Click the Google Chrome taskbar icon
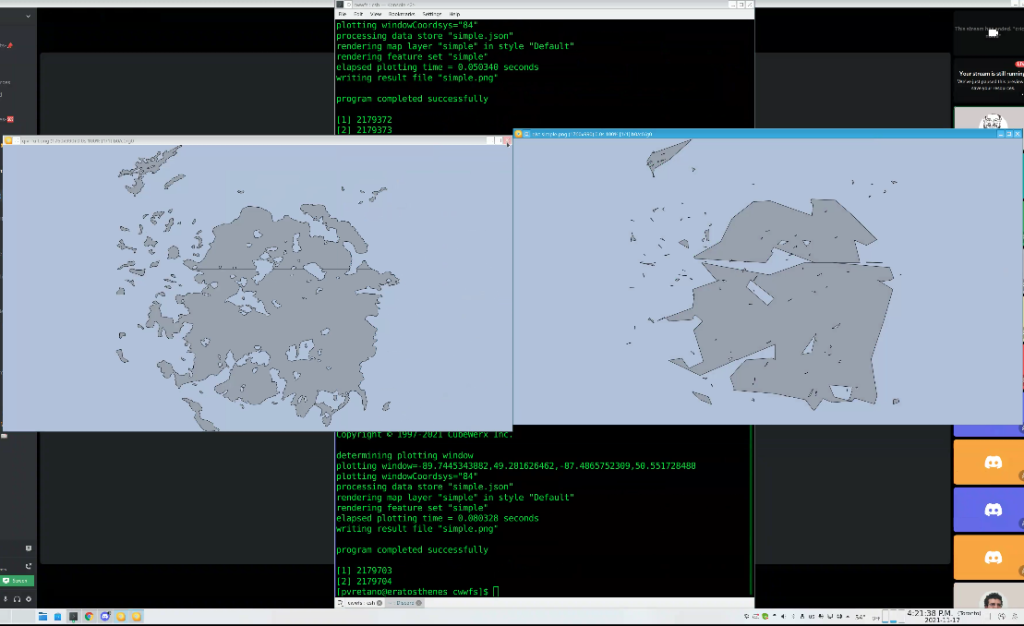1024x626 pixels. pyautogui.click(x=89, y=616)
